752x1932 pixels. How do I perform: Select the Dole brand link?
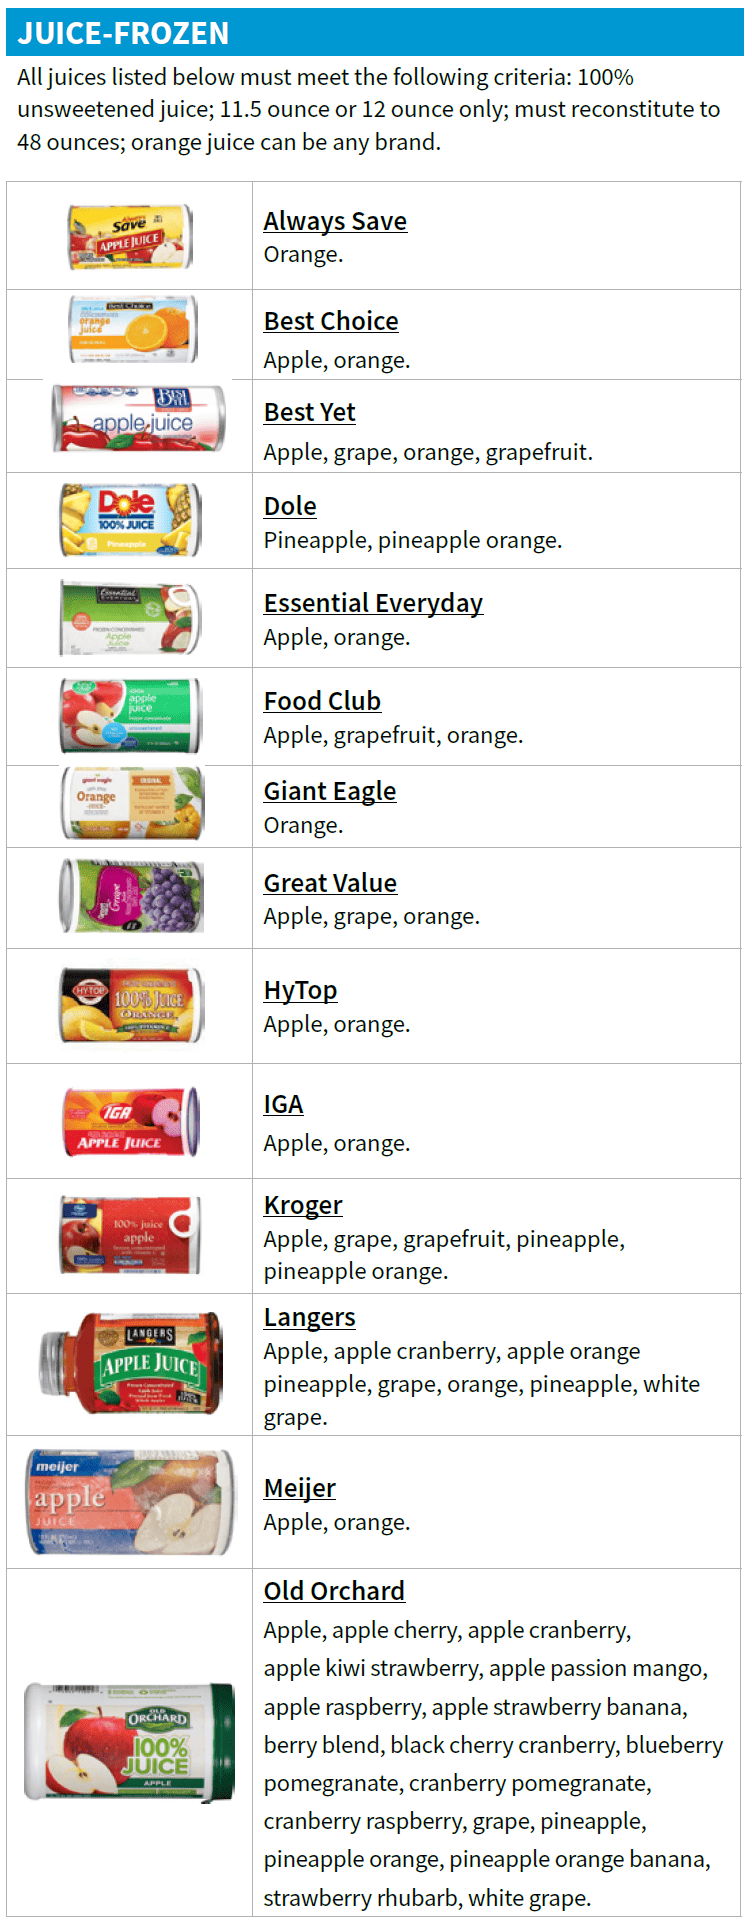290,506
